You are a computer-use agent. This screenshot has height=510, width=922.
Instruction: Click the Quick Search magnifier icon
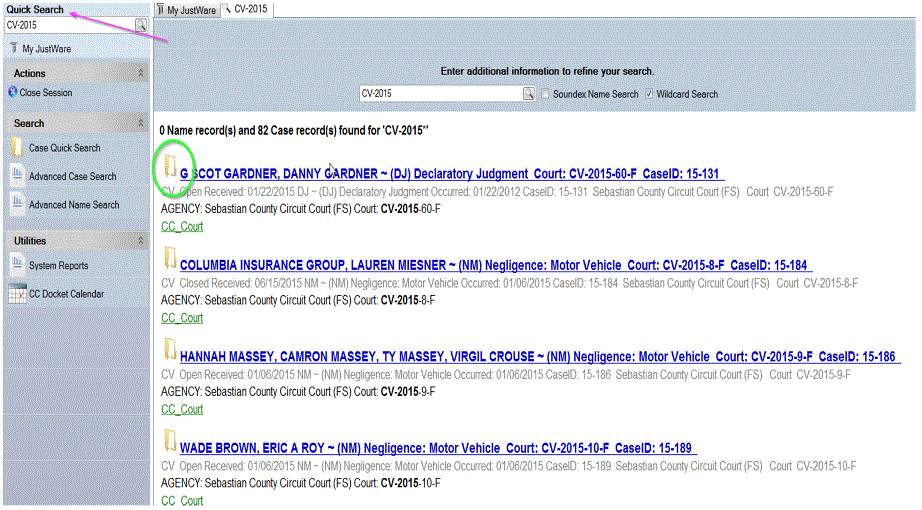tap(141, 25)
